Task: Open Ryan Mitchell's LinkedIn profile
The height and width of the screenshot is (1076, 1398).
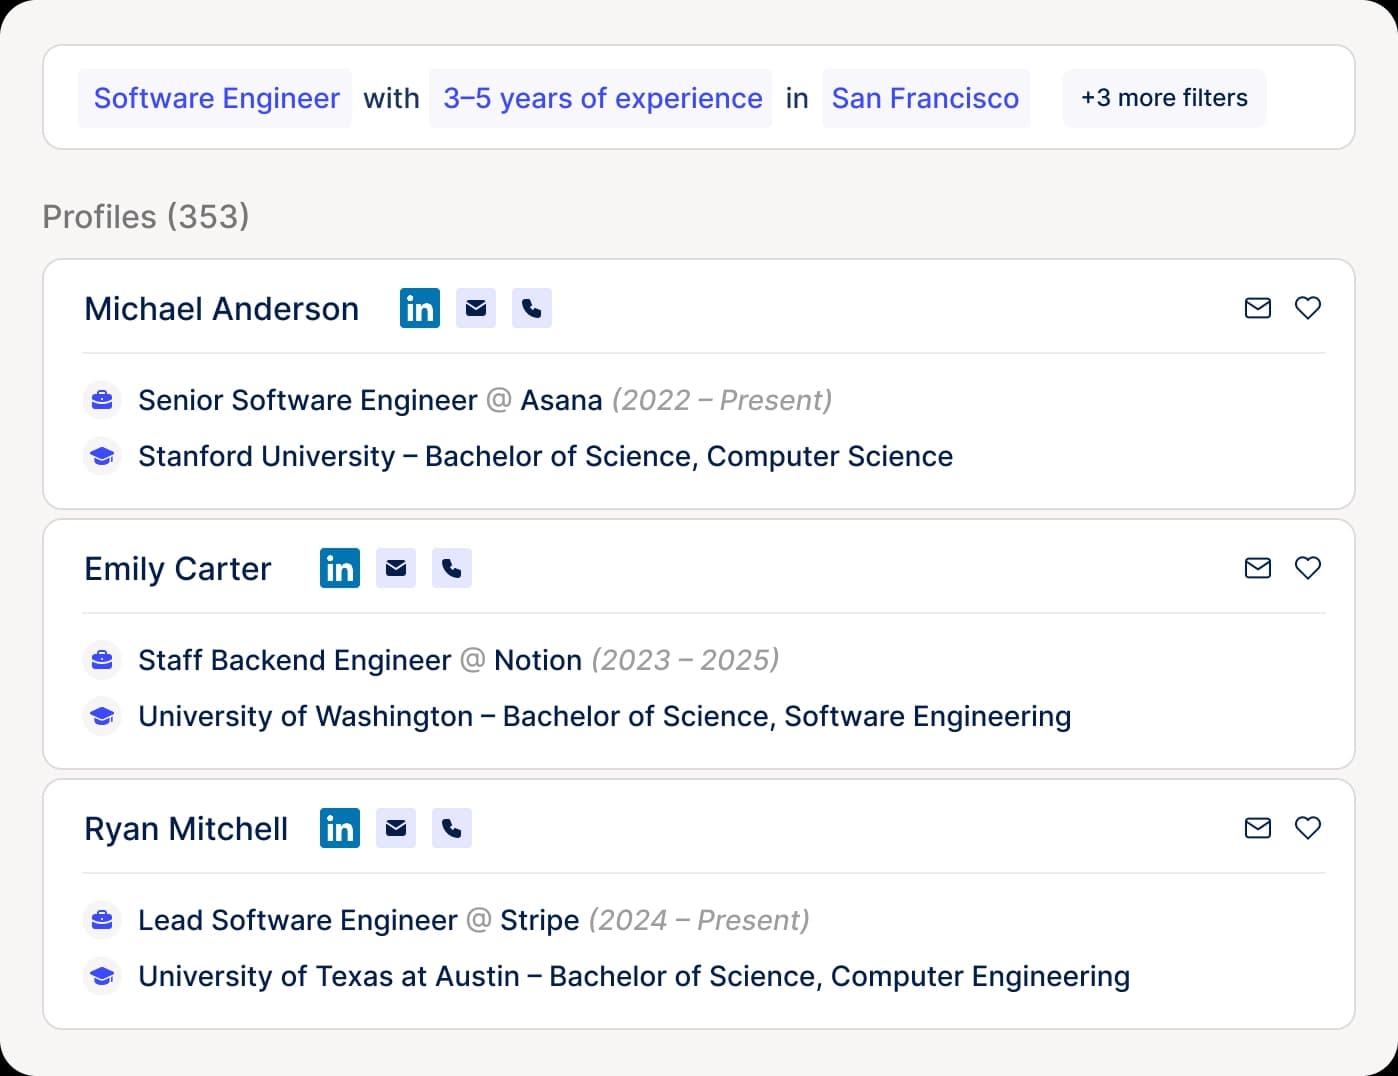Action: tap(340, 828)
